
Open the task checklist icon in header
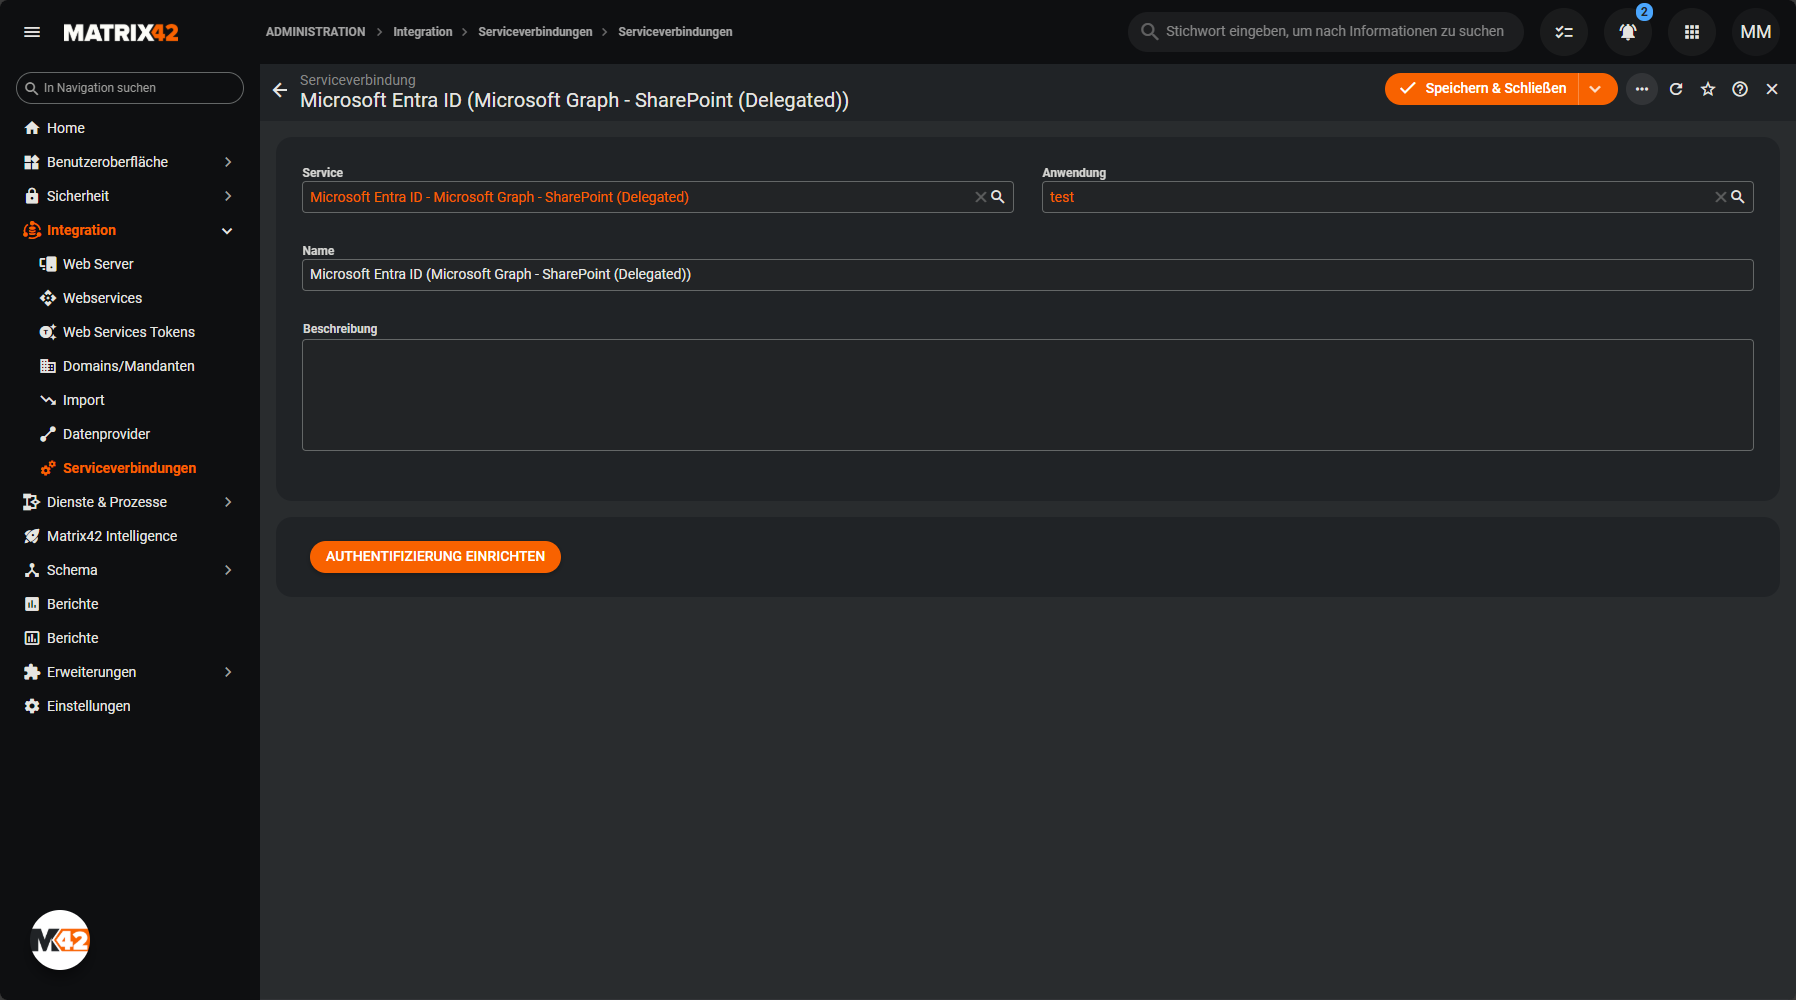pos(1564,32)
